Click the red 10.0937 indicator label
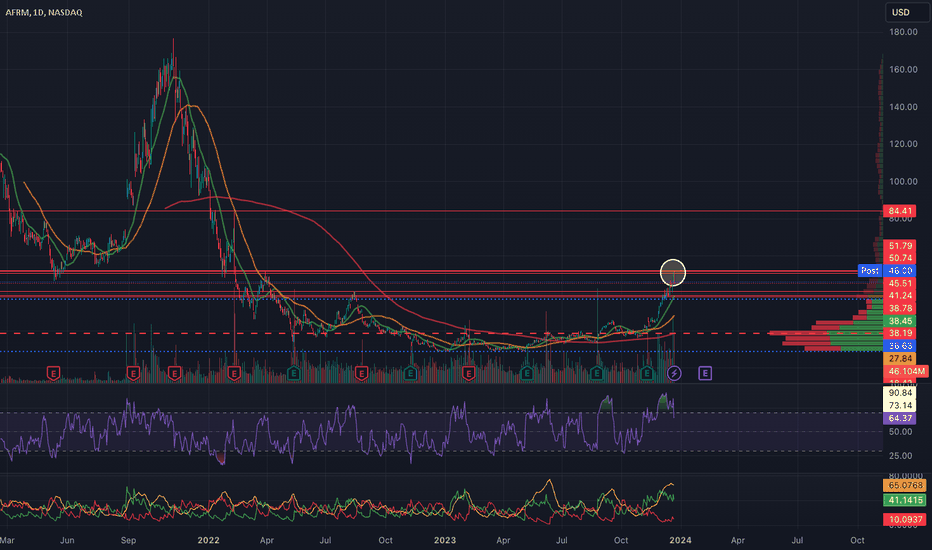932x550 pixels. (905, 520)
